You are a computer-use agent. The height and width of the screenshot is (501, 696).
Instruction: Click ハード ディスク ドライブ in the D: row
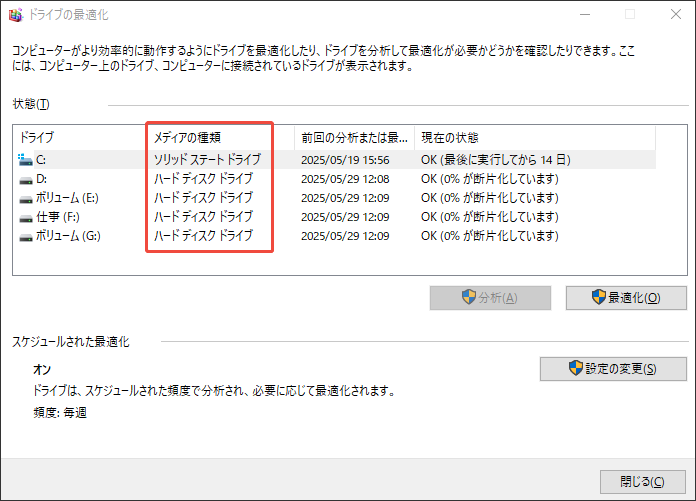[x=203, y=178]
